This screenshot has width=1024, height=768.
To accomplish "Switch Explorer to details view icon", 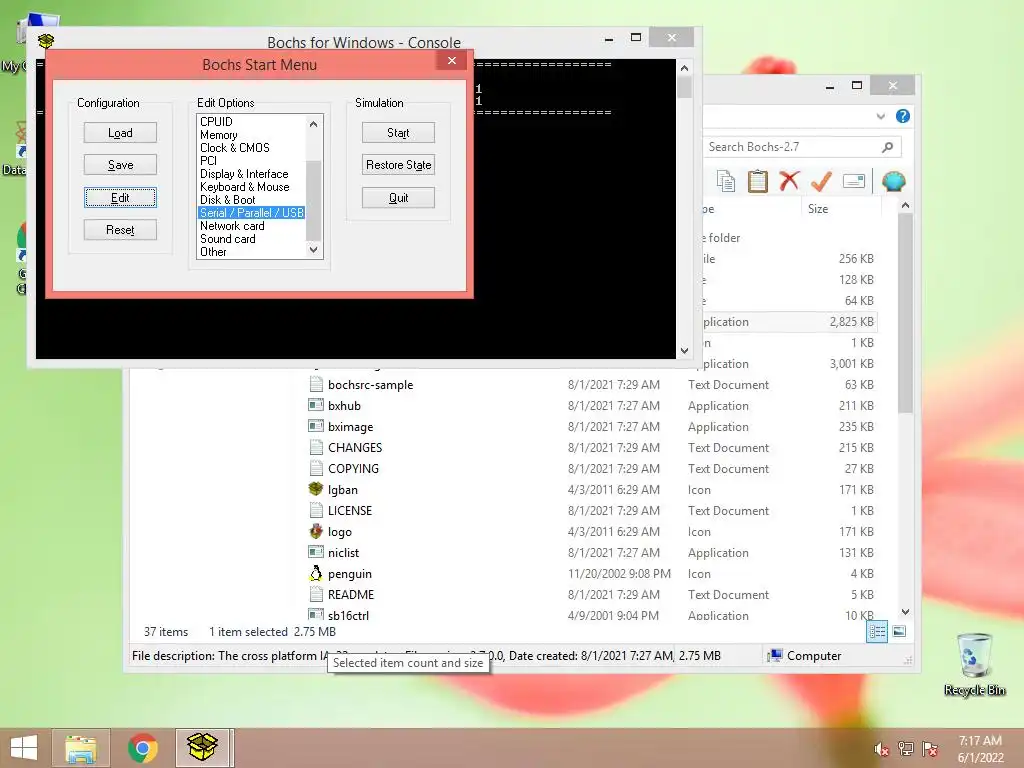I will tap(877, 632).
